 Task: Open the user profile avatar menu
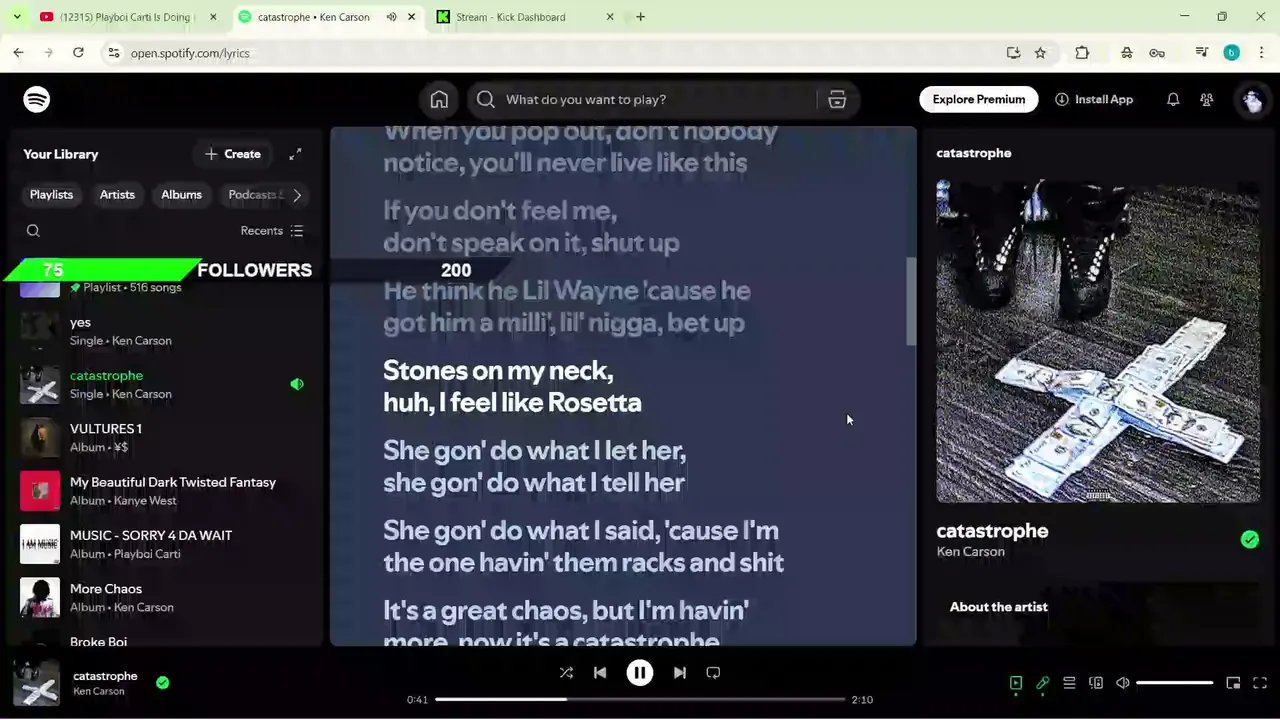(x=1252, y=99)
